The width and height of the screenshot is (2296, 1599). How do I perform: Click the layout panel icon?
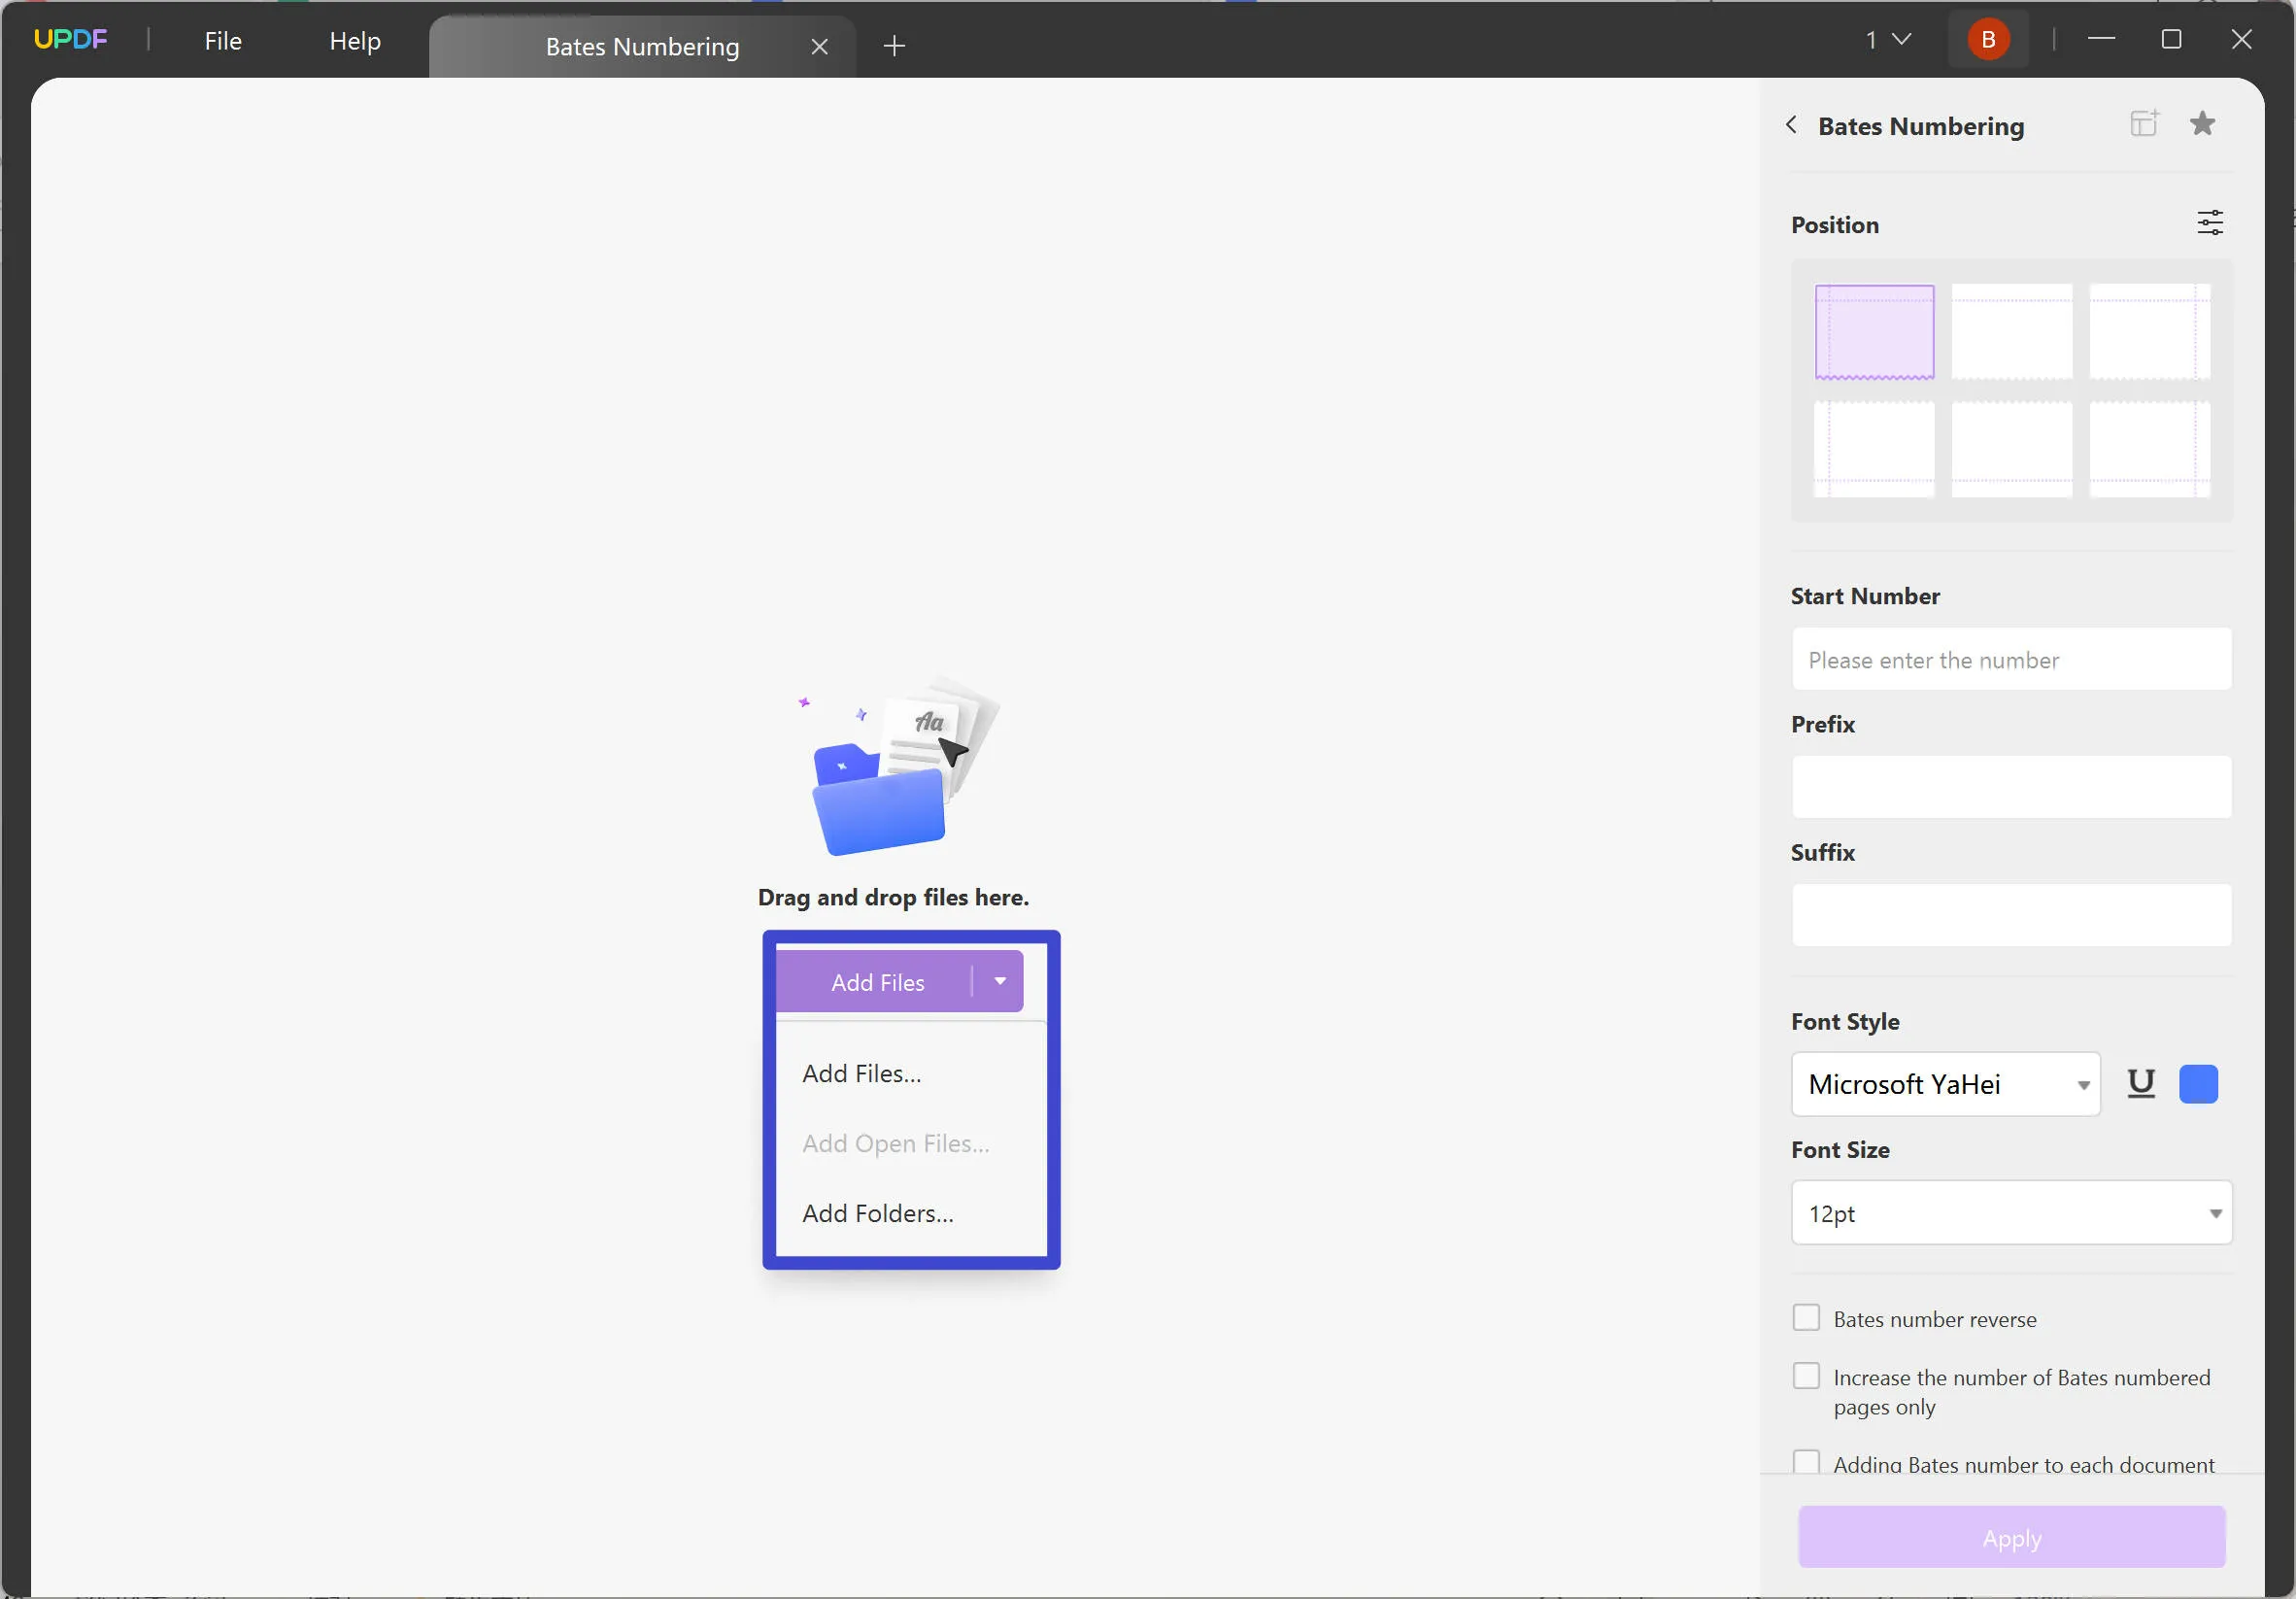[x=2144, y=122]
